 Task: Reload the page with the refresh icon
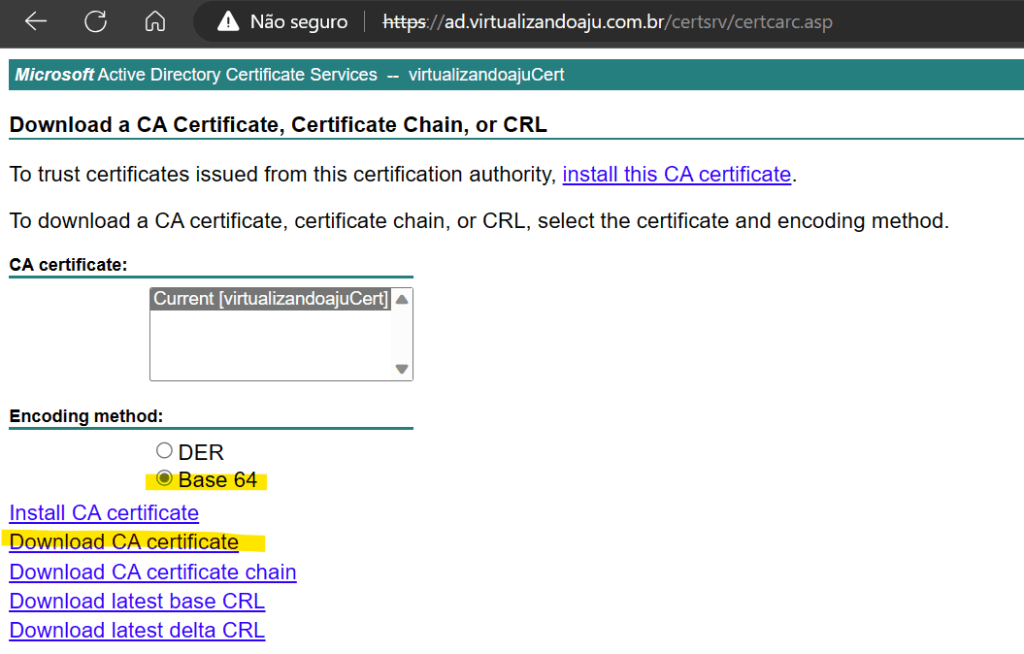click(95, 21)
